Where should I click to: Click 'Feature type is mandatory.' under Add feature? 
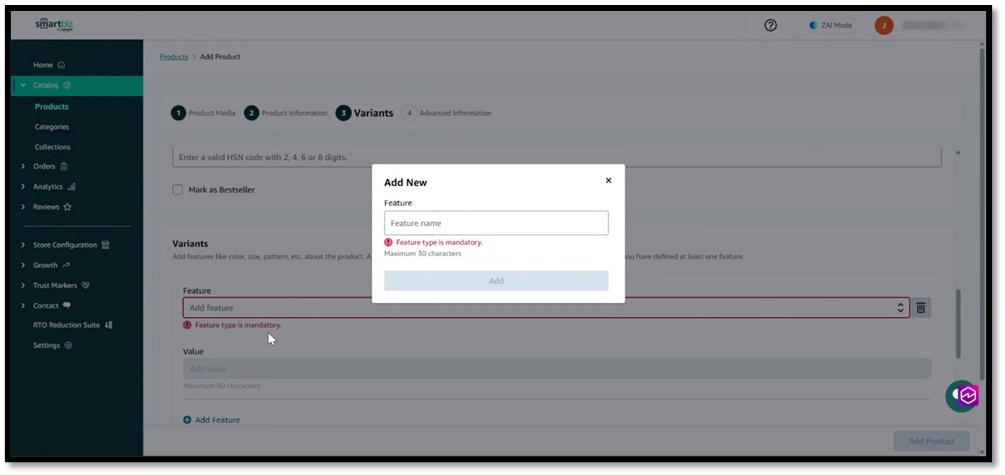coord(238,325)
